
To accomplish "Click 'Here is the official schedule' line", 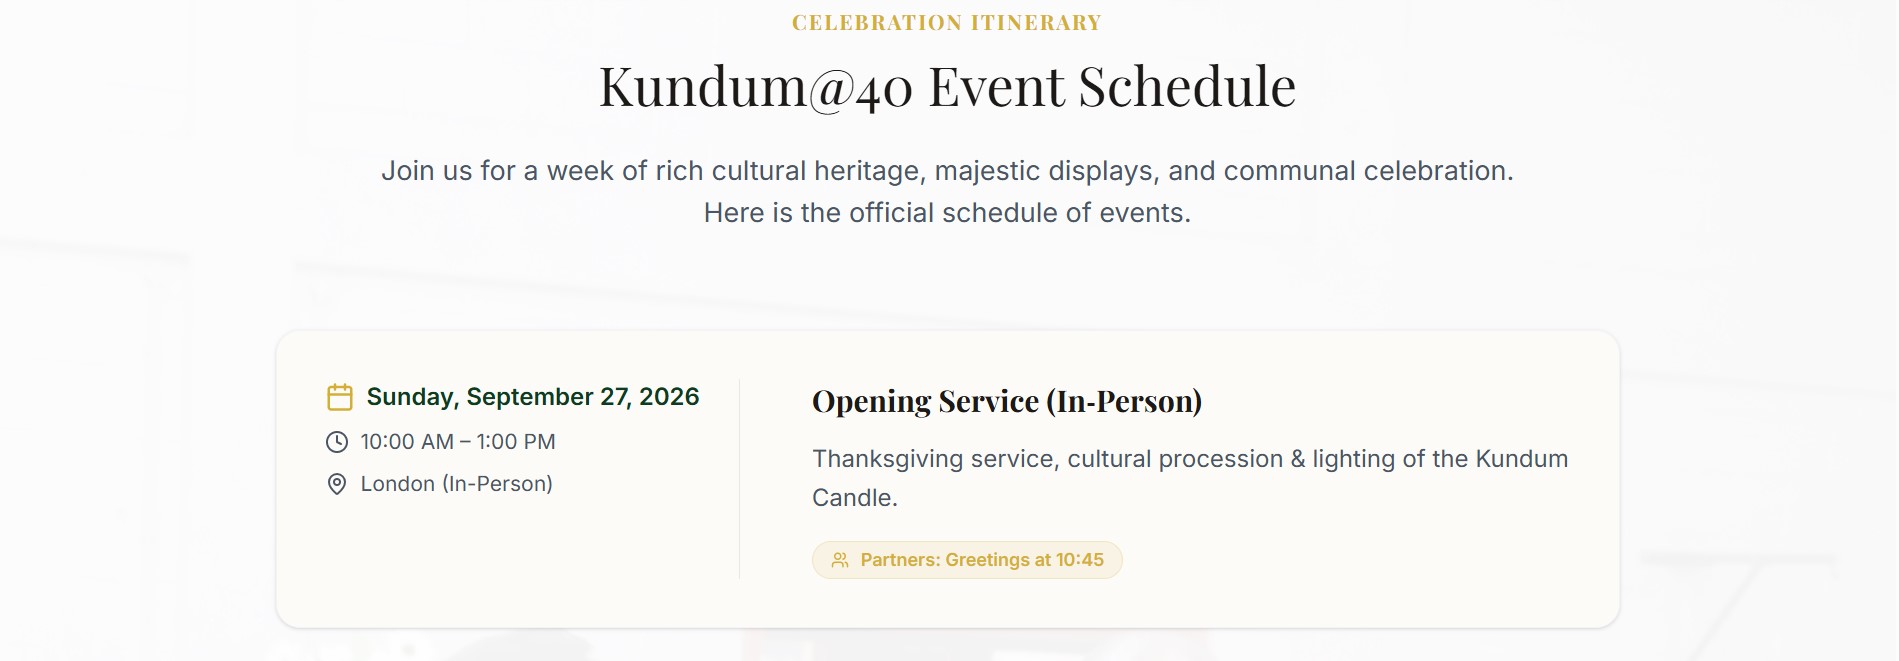I will pyautogui.click(x=946, y=213).
